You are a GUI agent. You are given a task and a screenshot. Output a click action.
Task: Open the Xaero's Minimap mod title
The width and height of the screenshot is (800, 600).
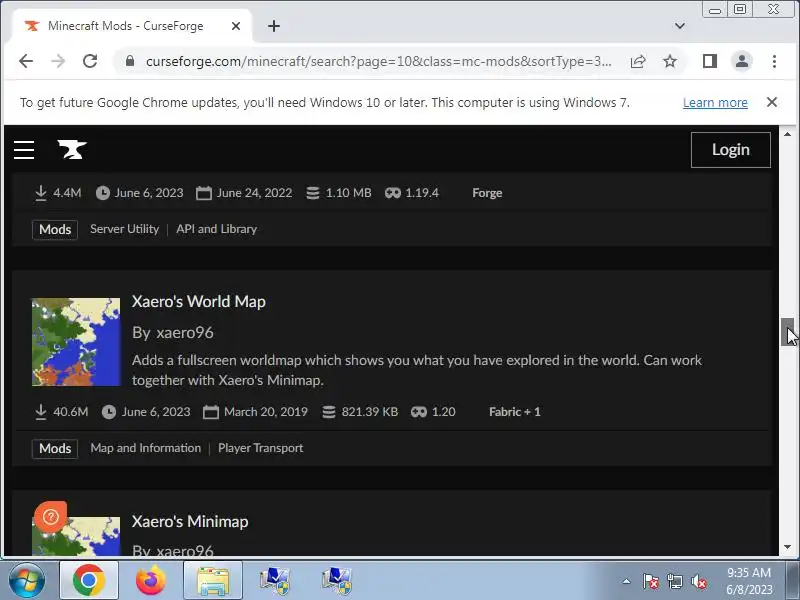(190, 521)
